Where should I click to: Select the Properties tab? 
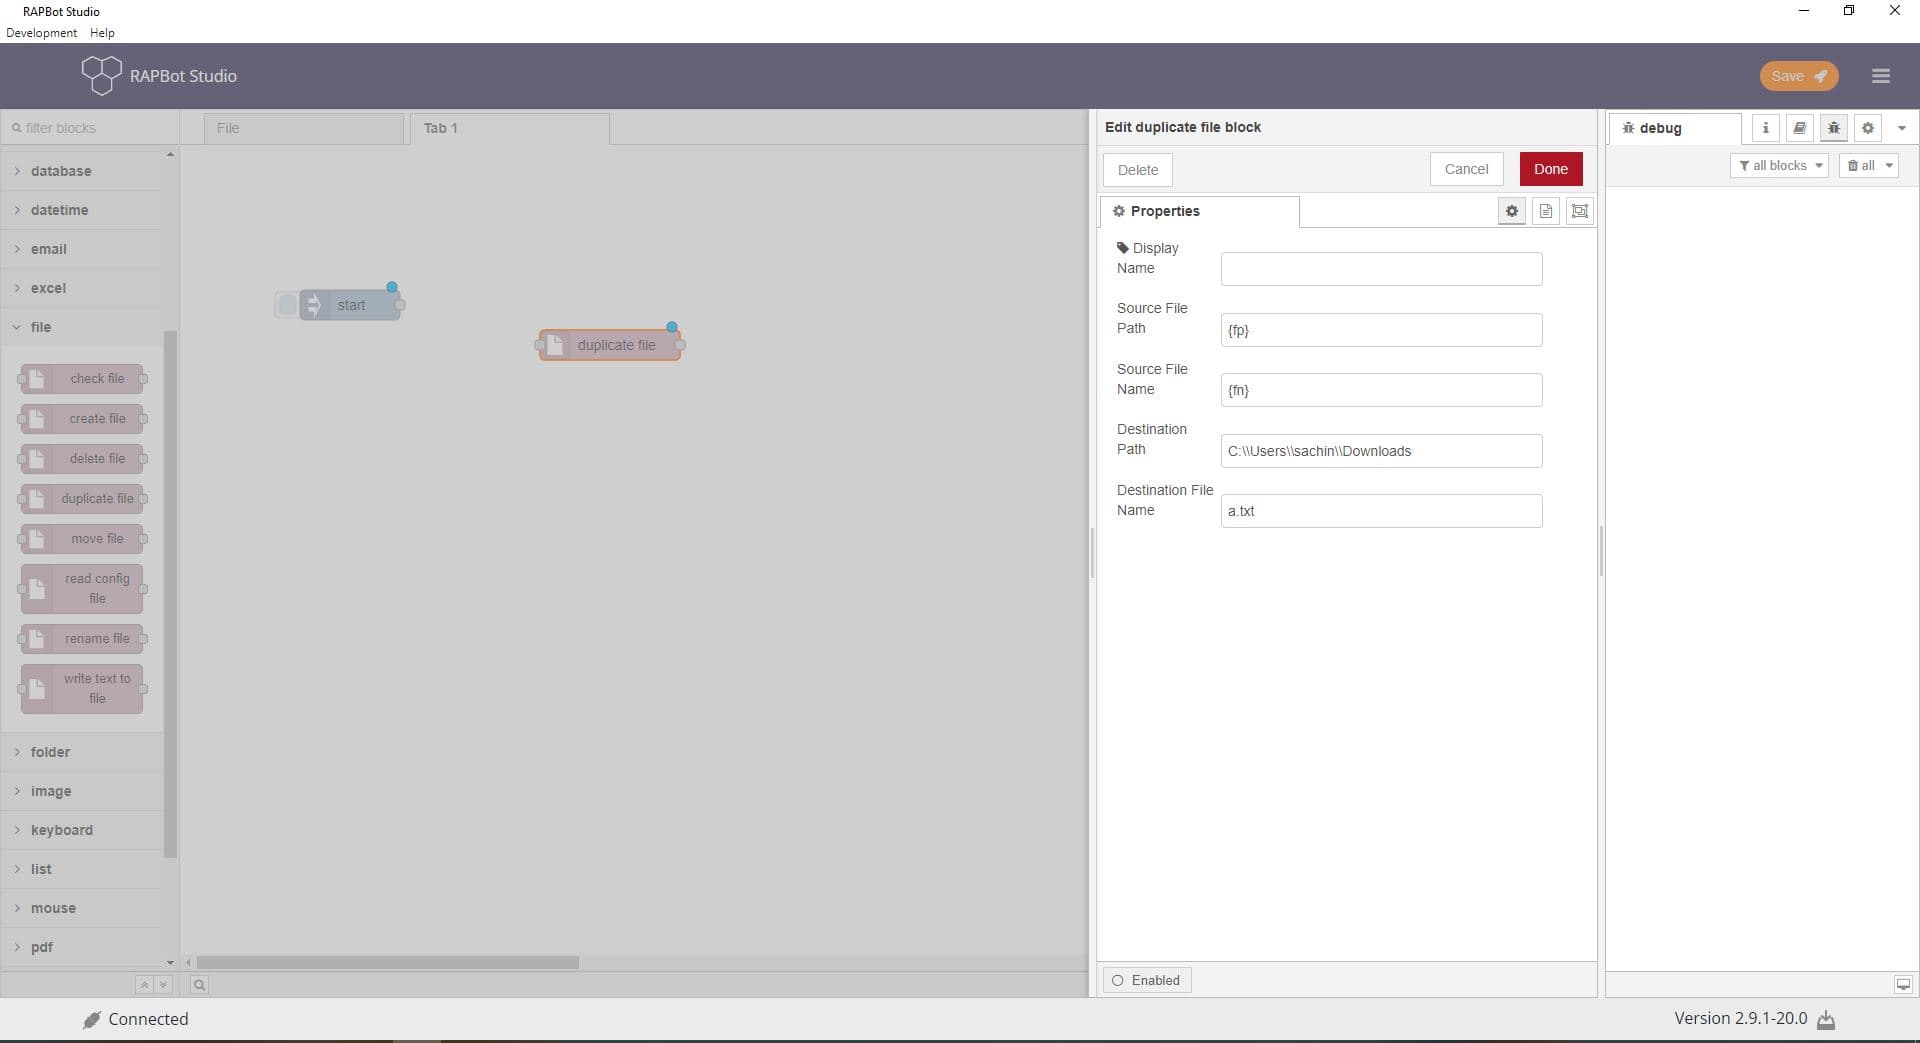coord(1199,211)
